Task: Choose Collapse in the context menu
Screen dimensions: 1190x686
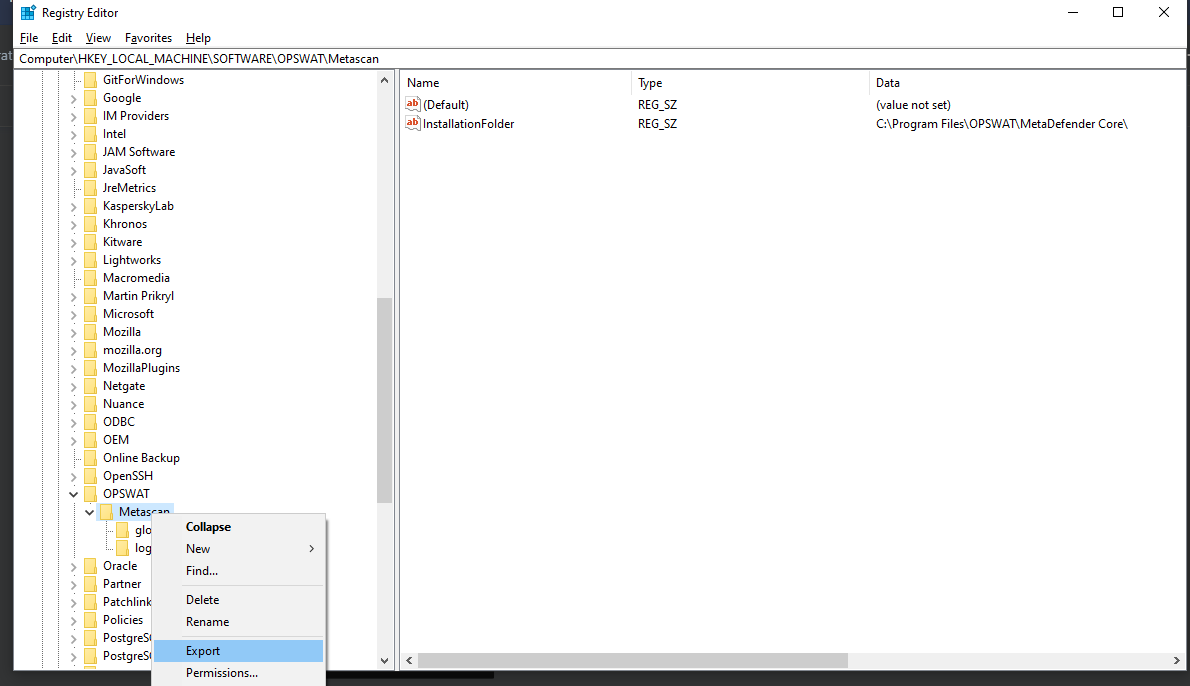Action: pos(238,527)
